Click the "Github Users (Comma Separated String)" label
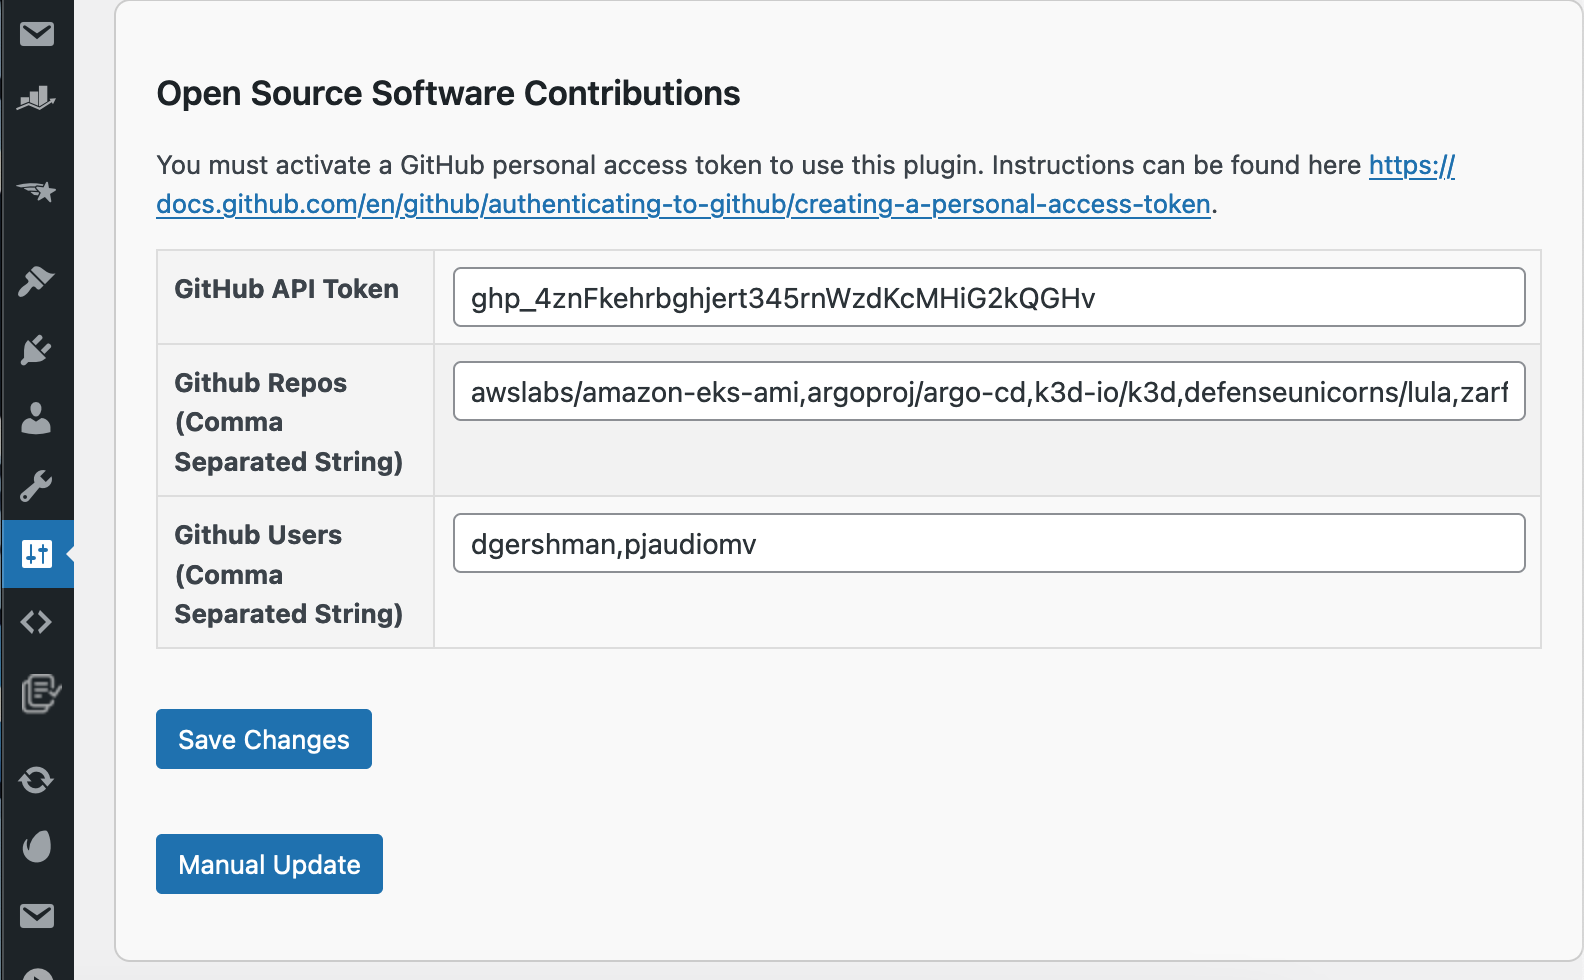 click(x=288, y=574)
